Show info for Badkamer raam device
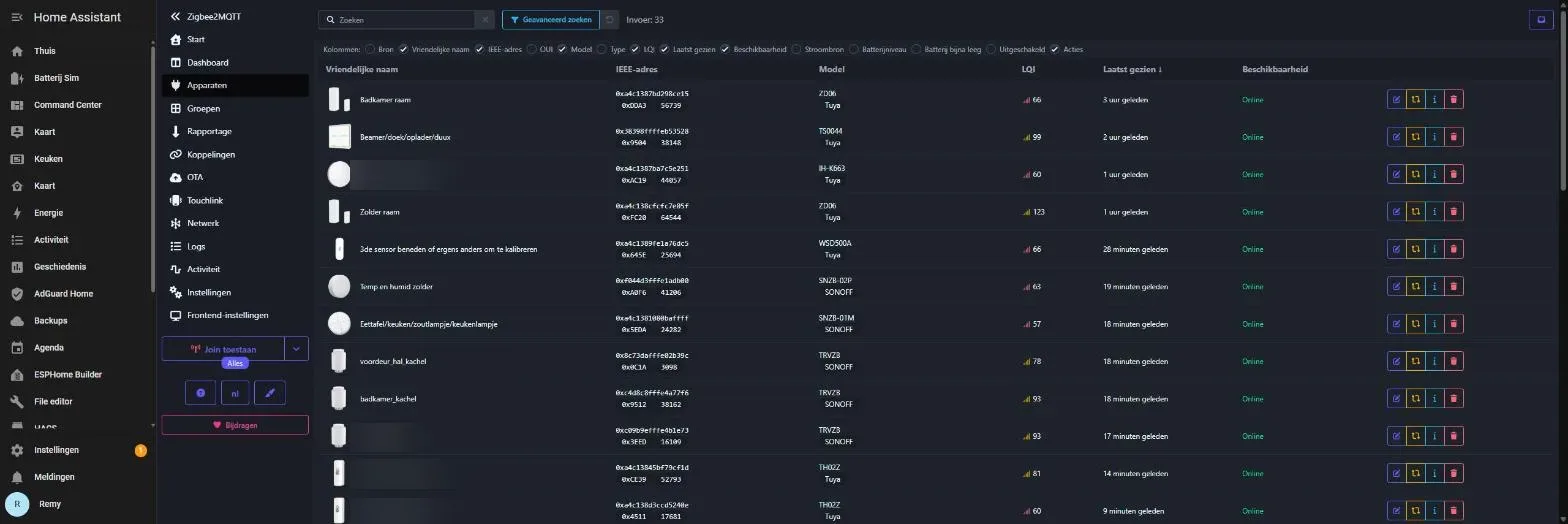1568x524 pixels. pyautogui.click(x=1434, y=99)
